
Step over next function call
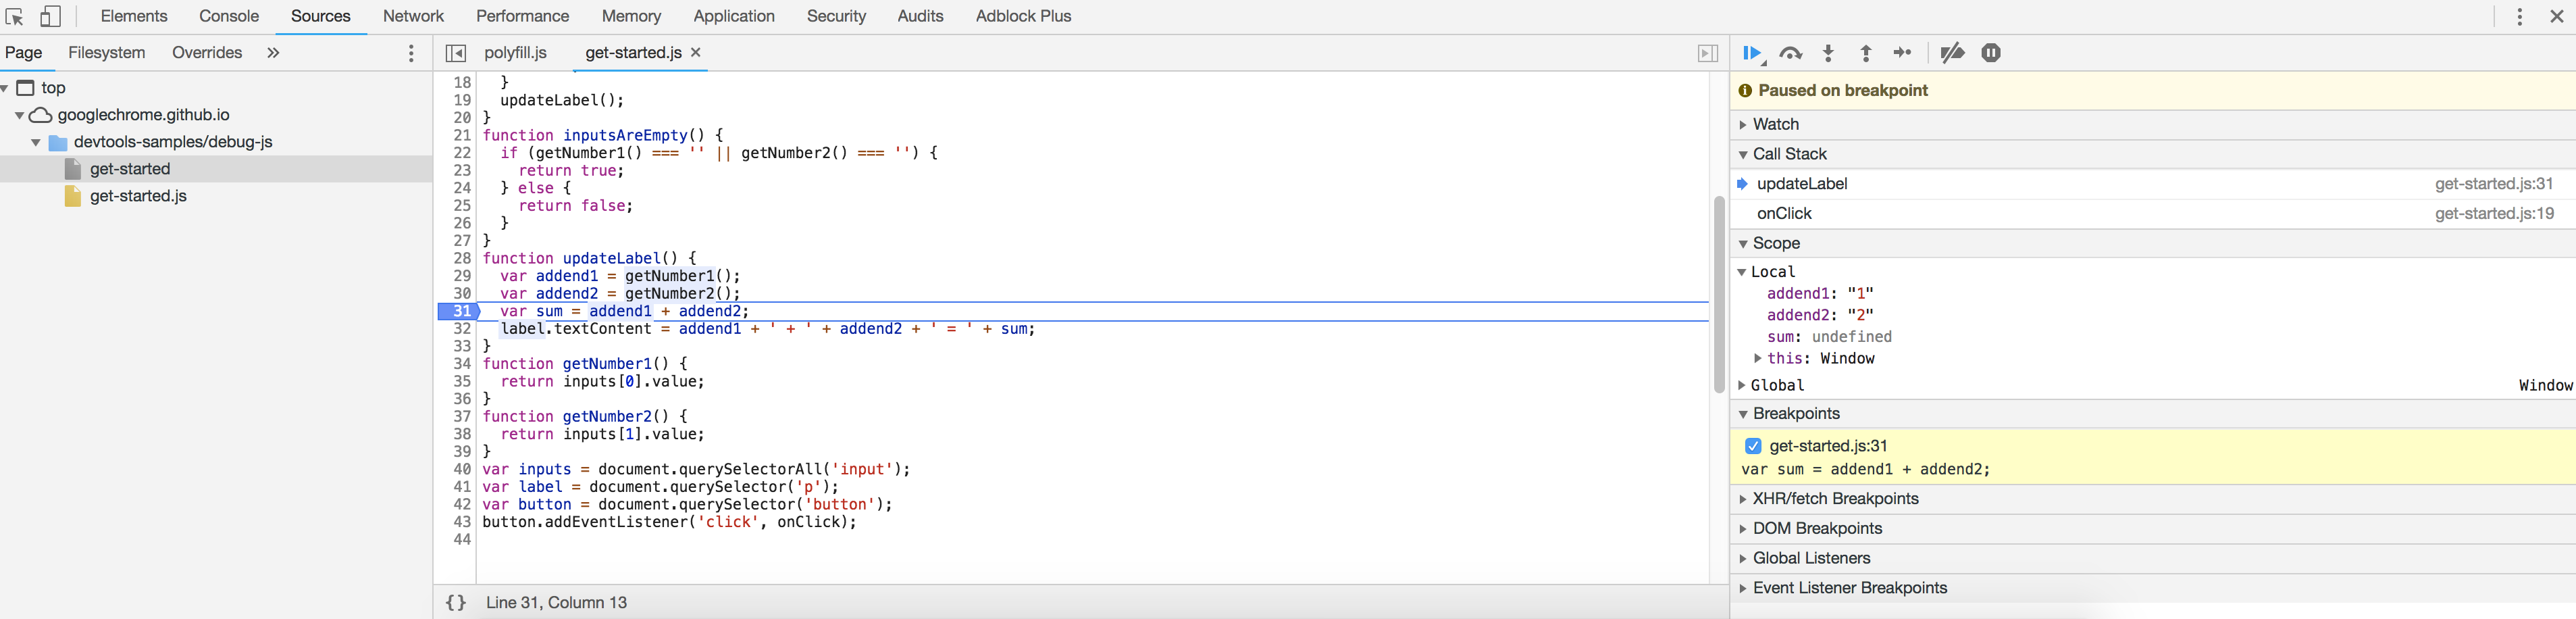point(1791,53)
